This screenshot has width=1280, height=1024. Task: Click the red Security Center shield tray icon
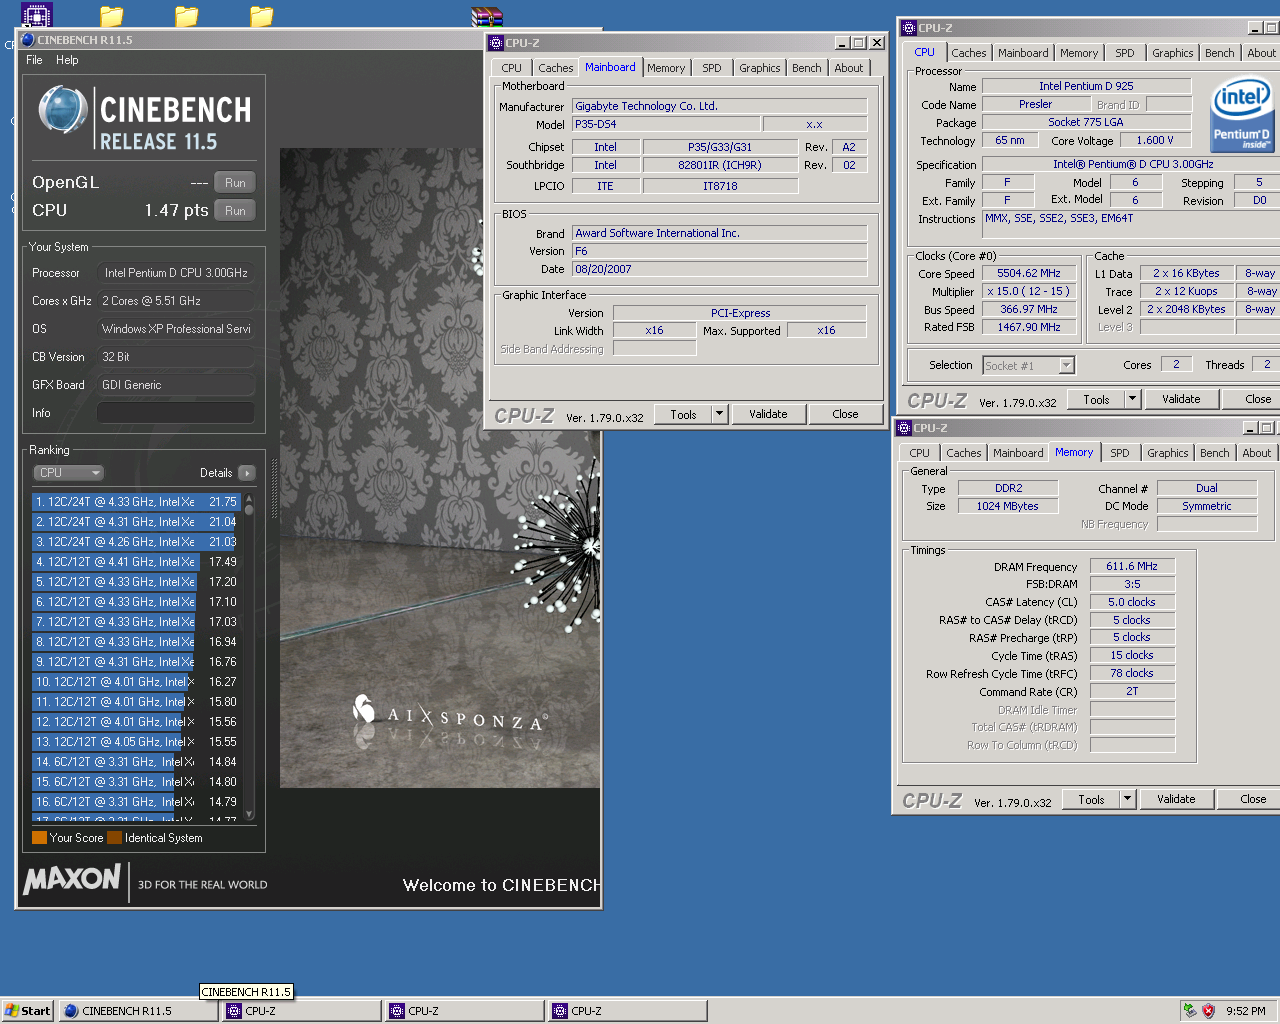pos(1208,1011)
